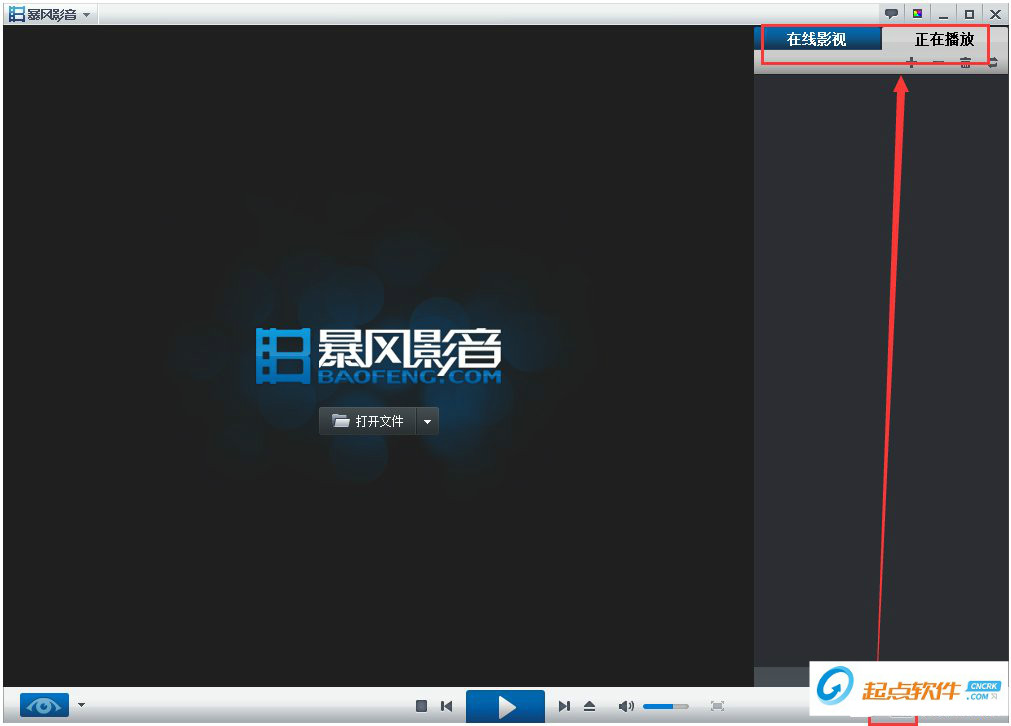This screenshot has width=1011, height=726.
Task: Close the 暴风影音 window
Action: (995, 14)
